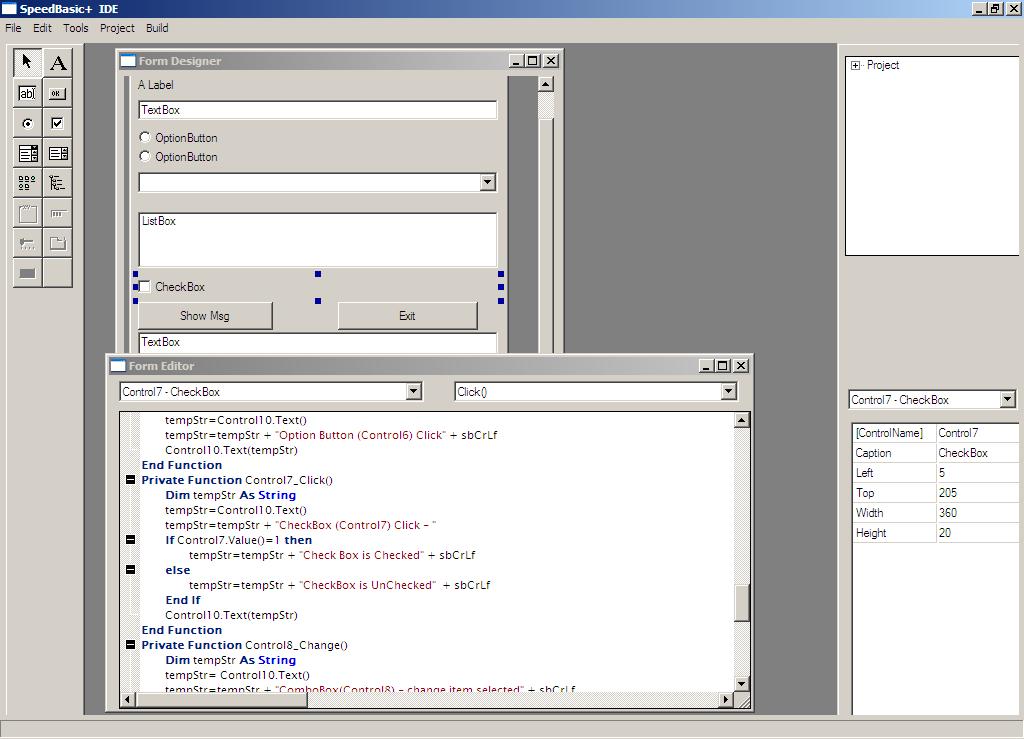Click the TextBox below the Show Msg button
1024x739 pixels.
coord(318,343)
